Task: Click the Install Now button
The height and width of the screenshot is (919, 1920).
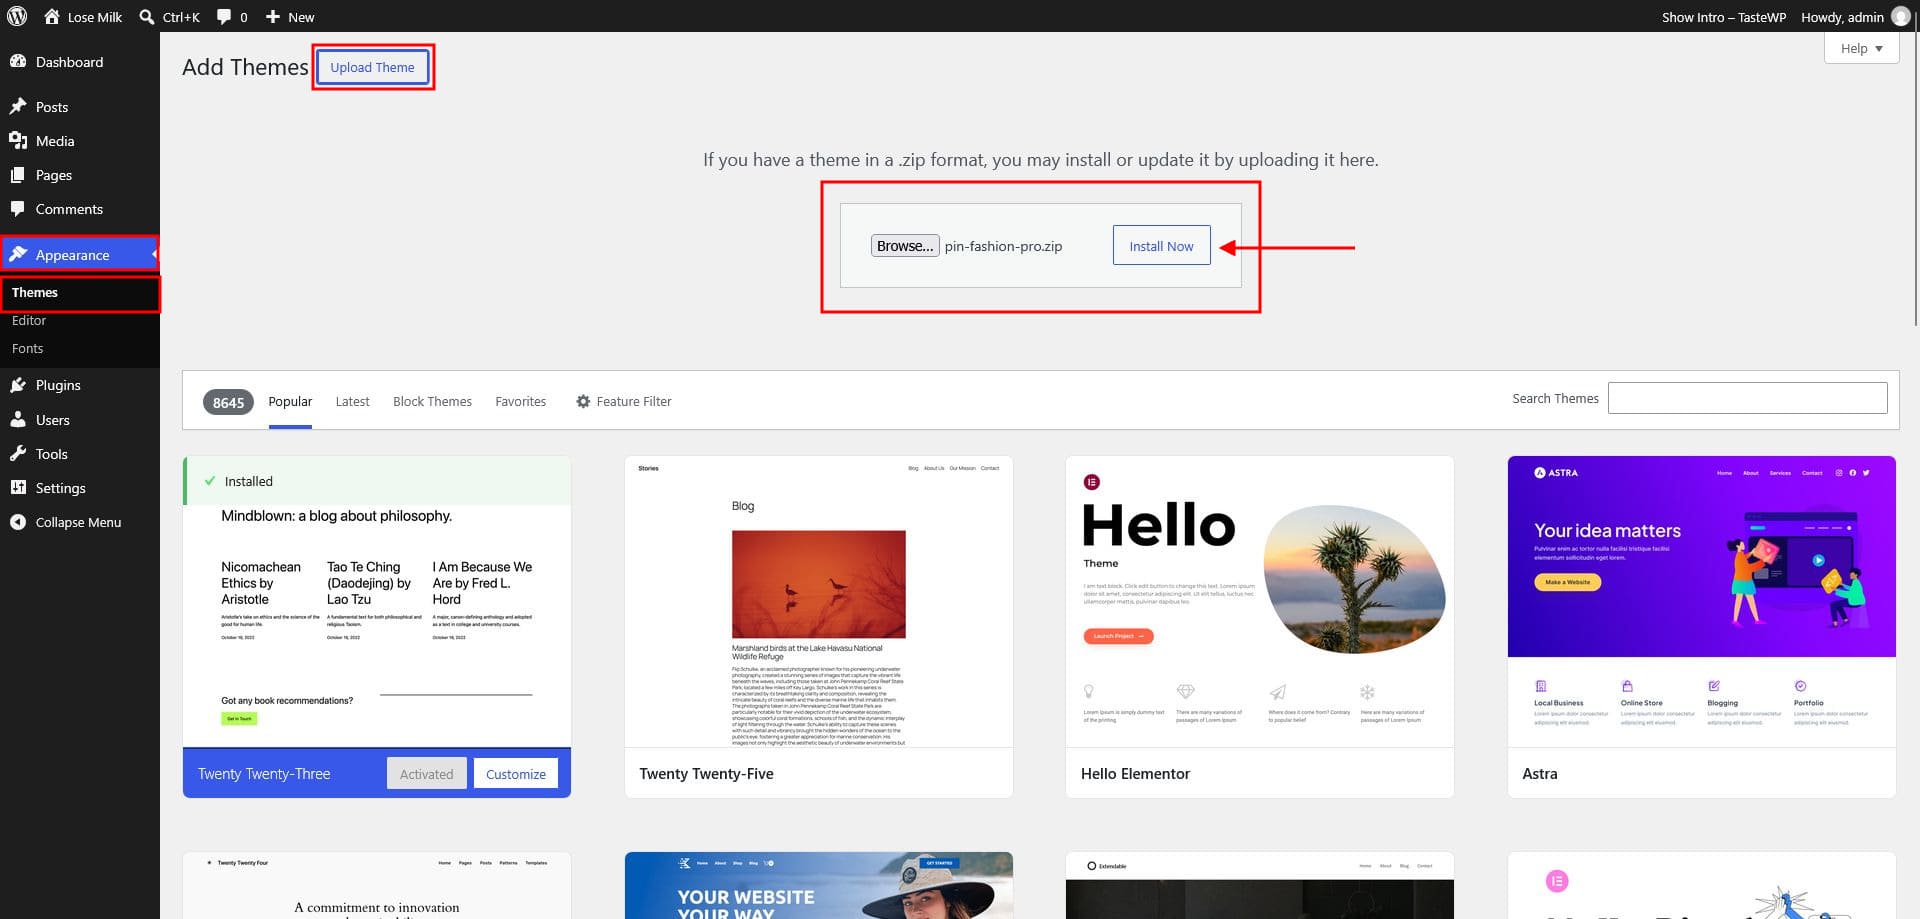Action: [1161, 246]
